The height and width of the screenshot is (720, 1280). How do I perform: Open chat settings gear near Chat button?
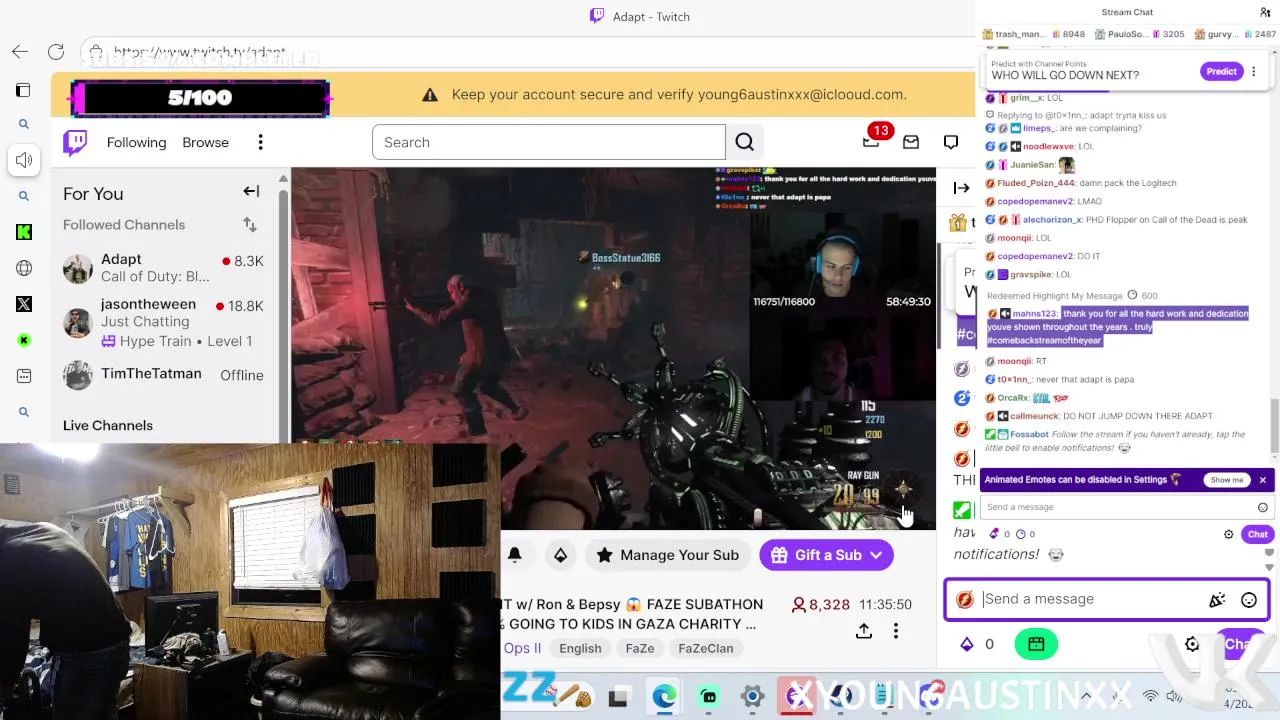[1229, 535]
